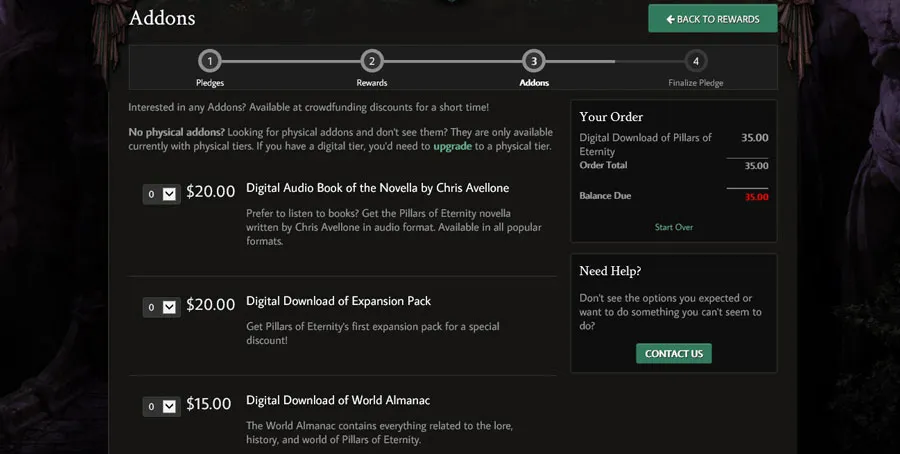The width and height of the screenshot is (900, 454).
Task: Click the 'Need Help?' heading
Action: [x=610, y=271]
